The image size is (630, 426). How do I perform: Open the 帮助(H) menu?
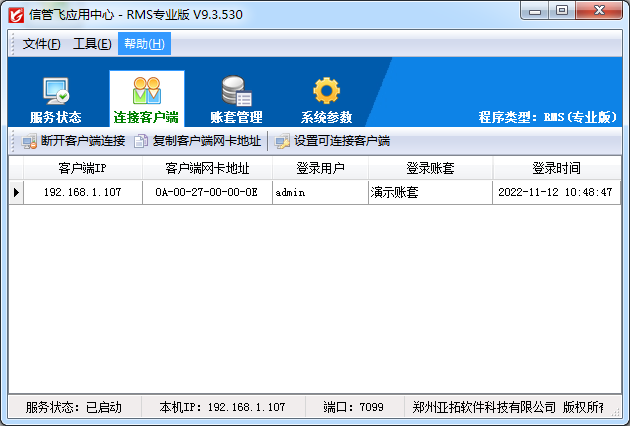(x=144, y=44)
